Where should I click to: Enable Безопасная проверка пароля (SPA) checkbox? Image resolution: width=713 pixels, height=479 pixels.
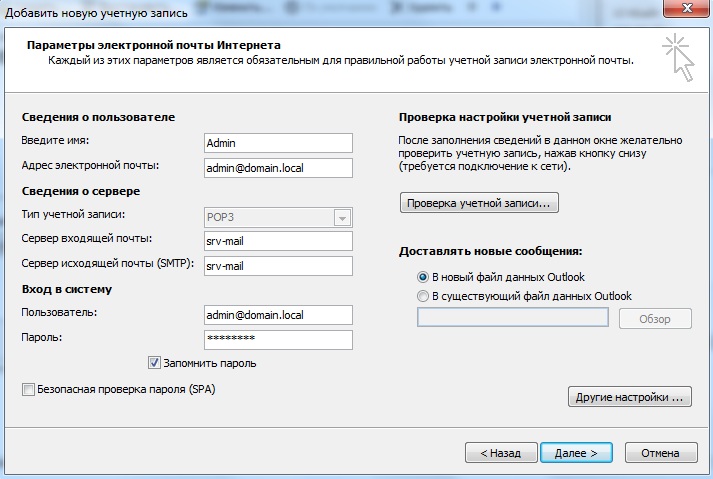[x=28, y=389]
